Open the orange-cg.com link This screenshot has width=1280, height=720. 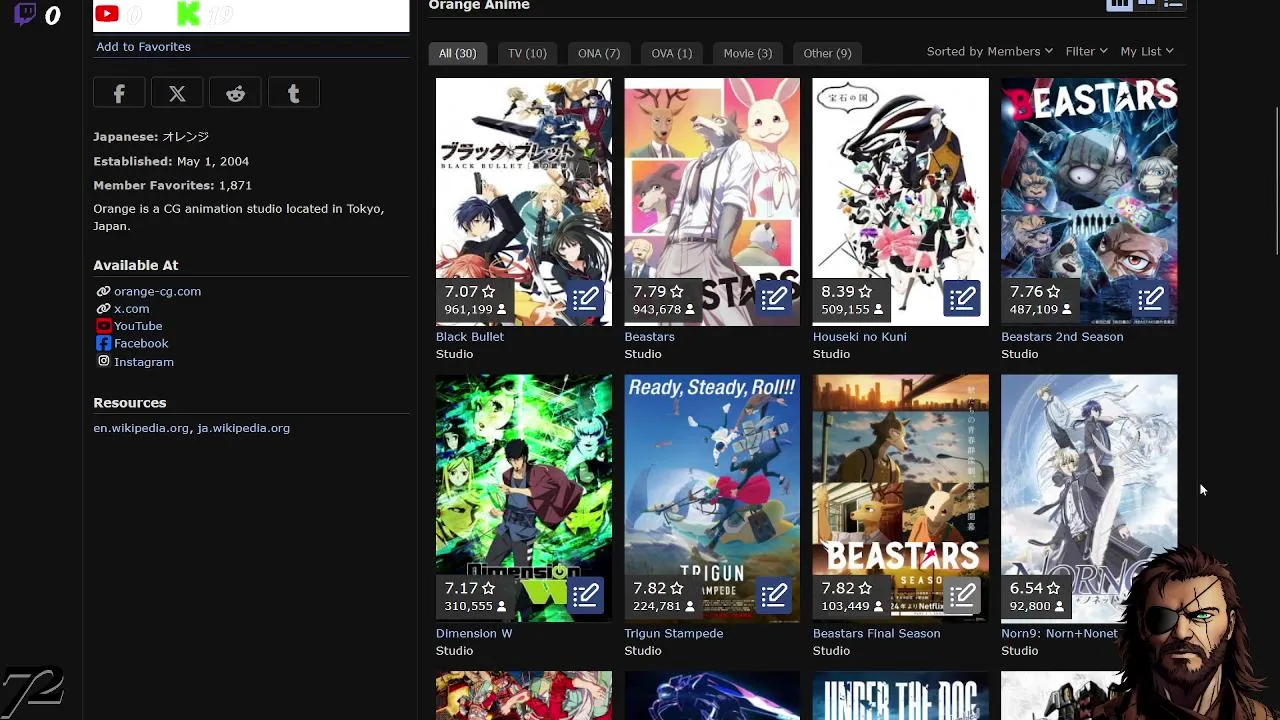157,291
